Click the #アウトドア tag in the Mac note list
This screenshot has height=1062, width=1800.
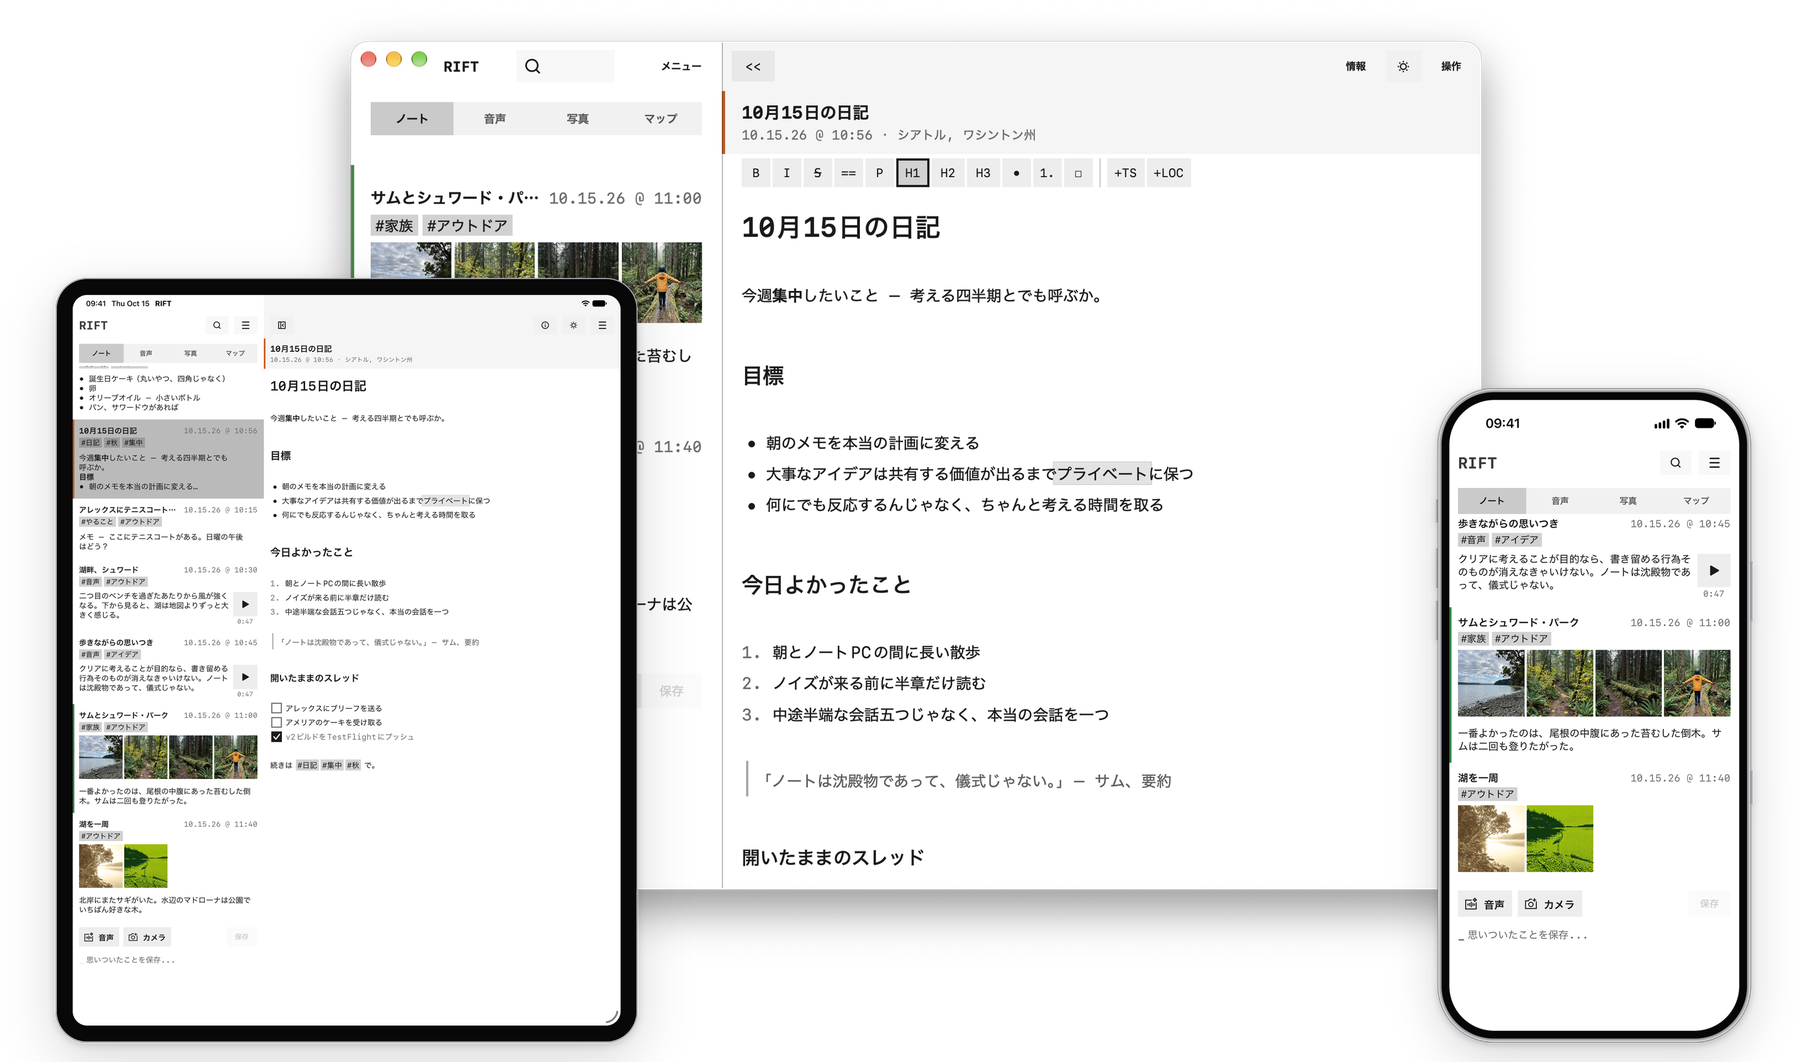point(467,226)
